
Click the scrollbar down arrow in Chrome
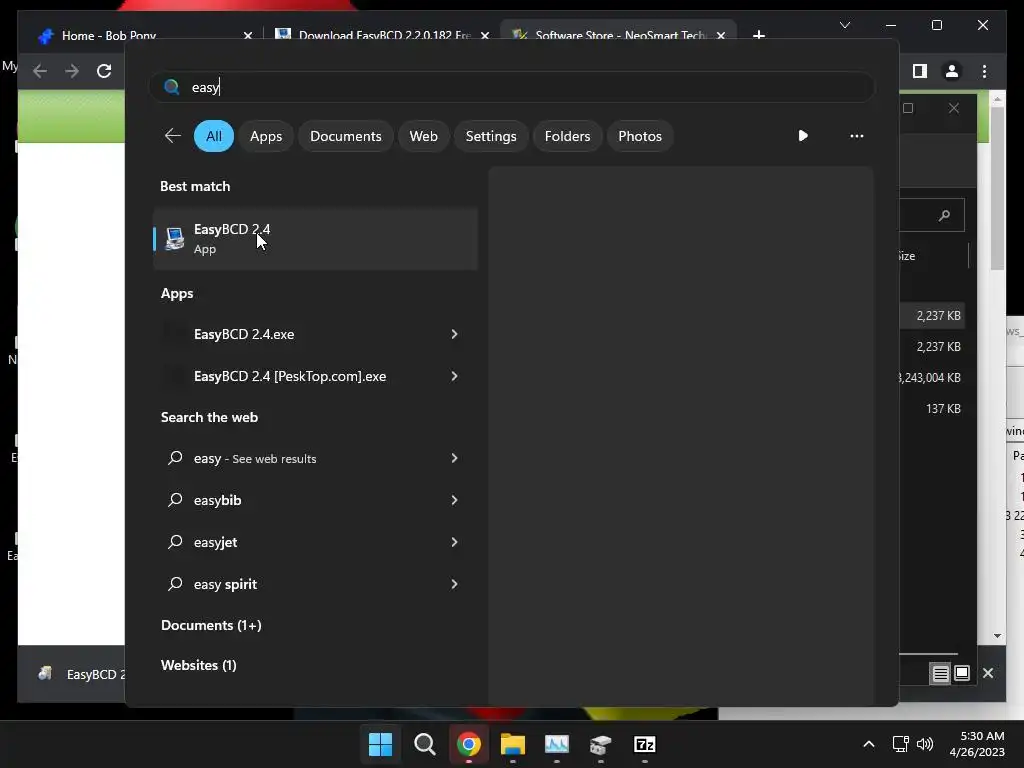997,635
